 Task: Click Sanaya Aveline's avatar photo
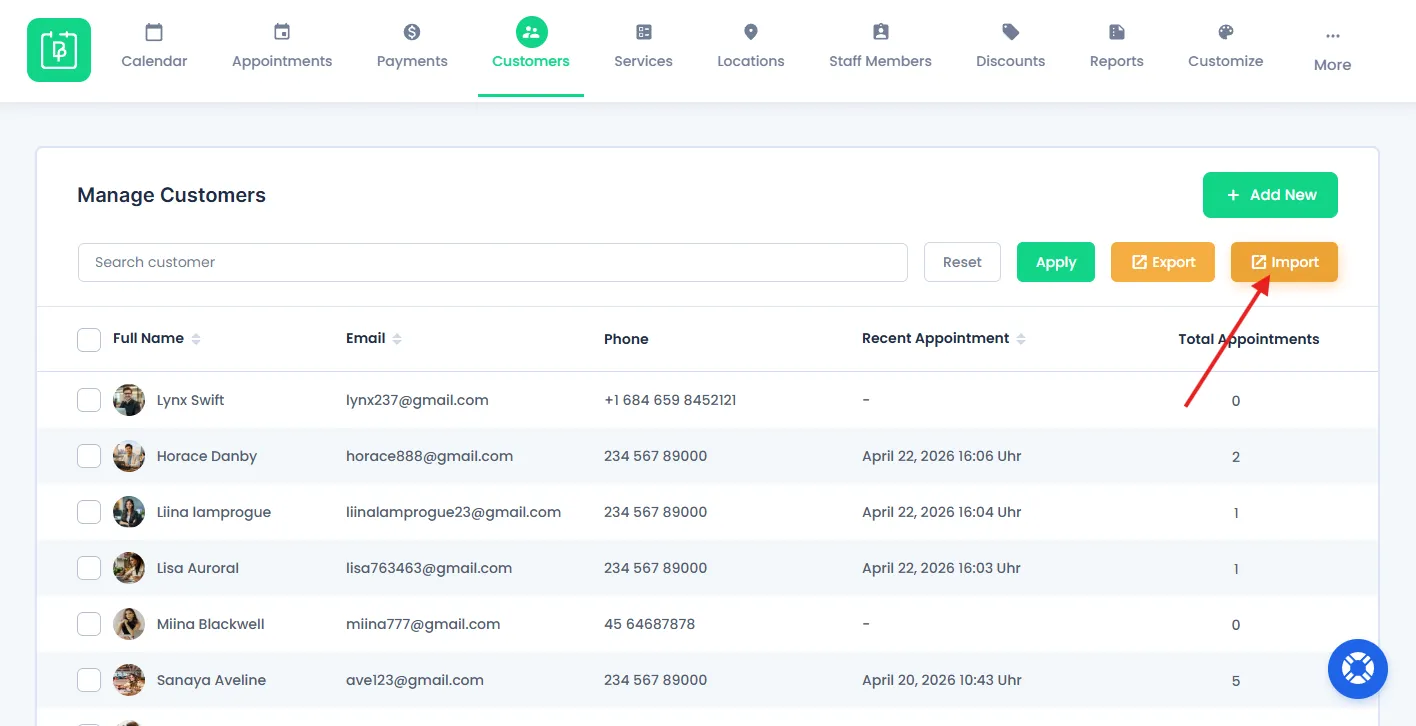(129, 680)
